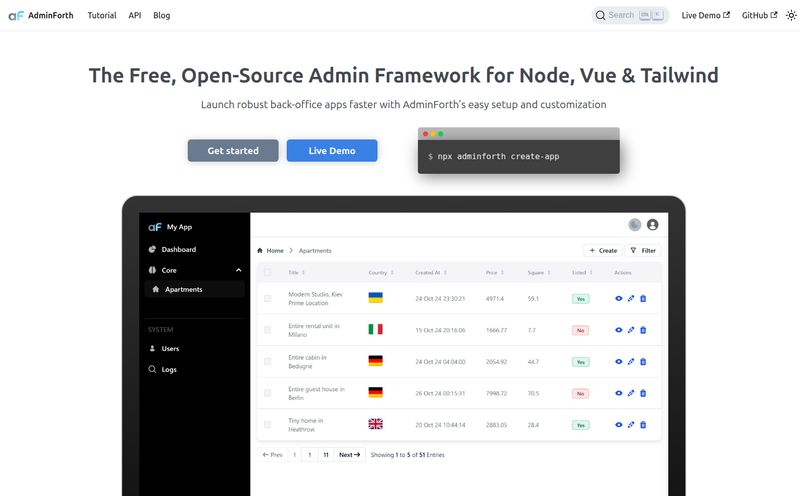View the Entire cabin row (eye icon)
The image size is (800, 496).
(618, 362)
